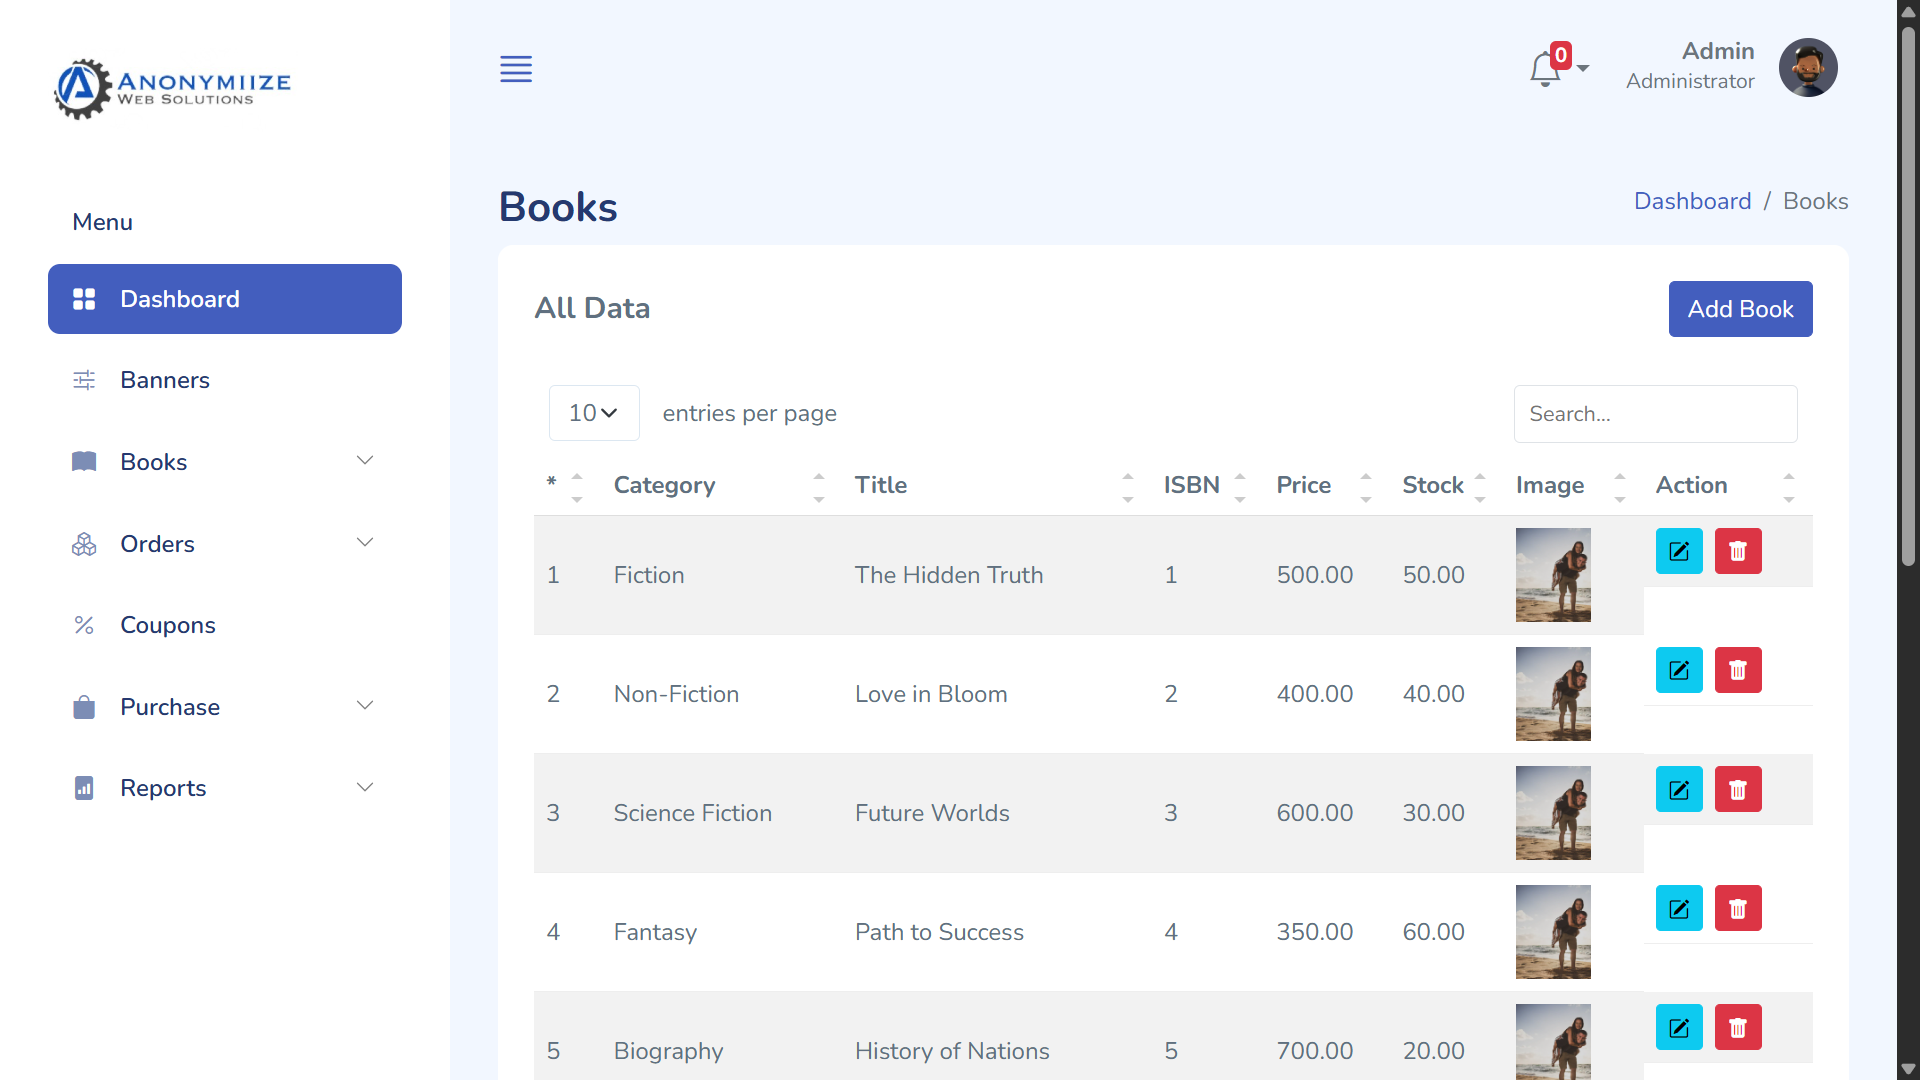Image resolution: width=1920 pixels, height=1080 pixels.
Task: Click the Books open-book icon in sidebar
Action: coord(84,462)
